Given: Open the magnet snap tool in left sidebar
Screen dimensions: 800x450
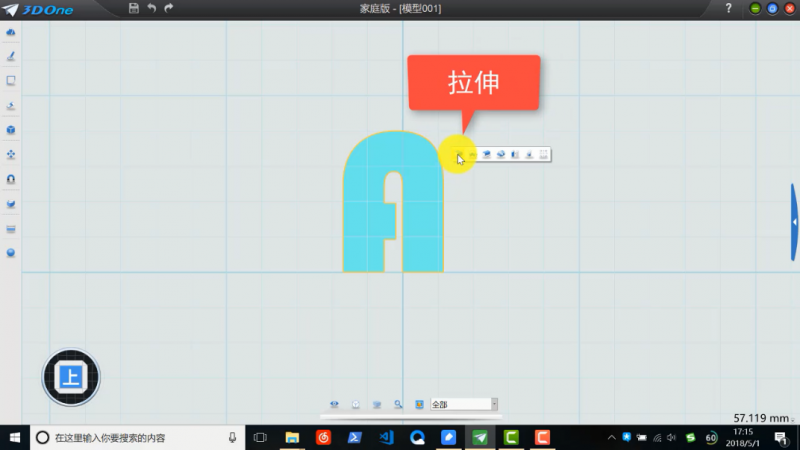Looking at the screenshot, I should coord(11,179).
